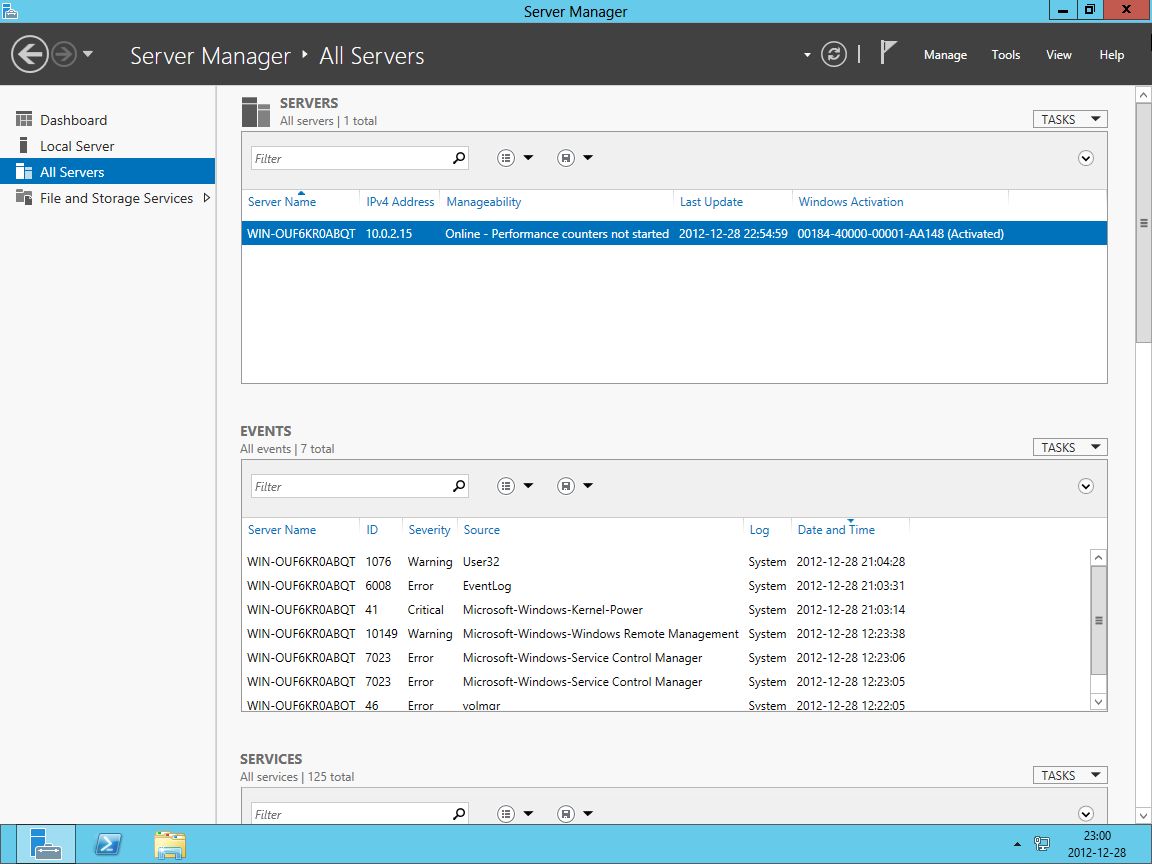The image size is (1152, 864).
Task: Sort Servers by Server Name column
Action: click(x=282, y=201)
